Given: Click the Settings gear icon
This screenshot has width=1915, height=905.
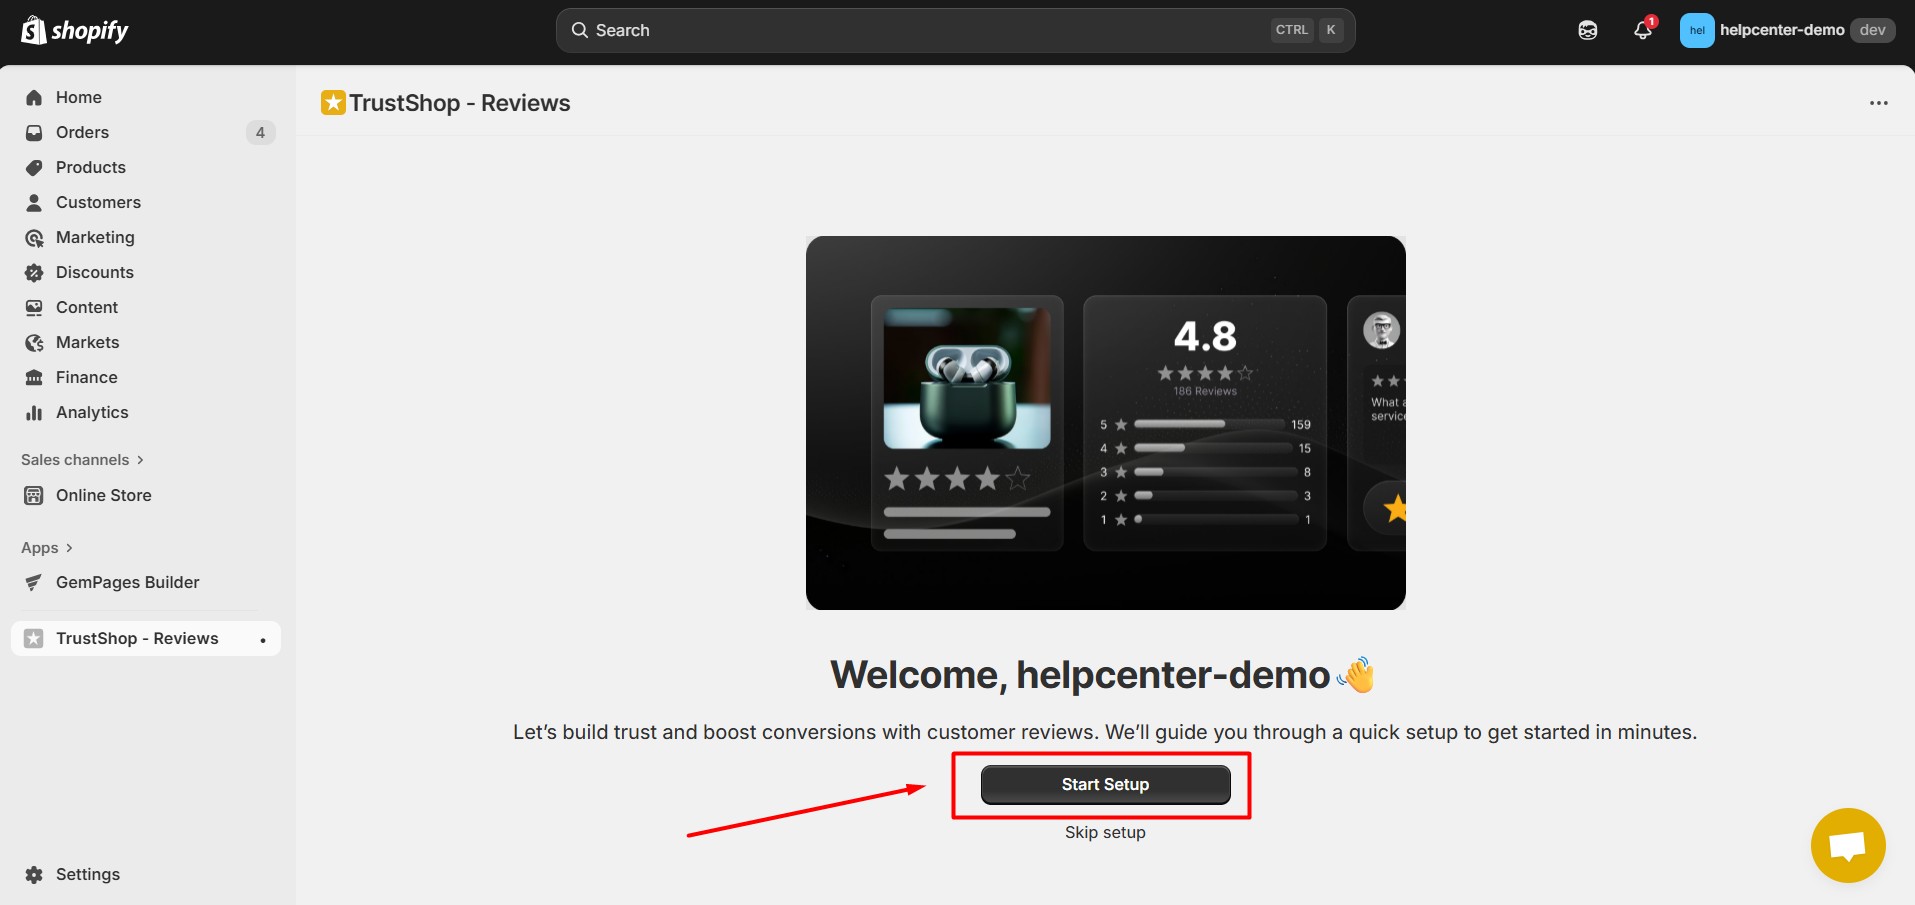Looking at the screenshot, I should (34, 874).
